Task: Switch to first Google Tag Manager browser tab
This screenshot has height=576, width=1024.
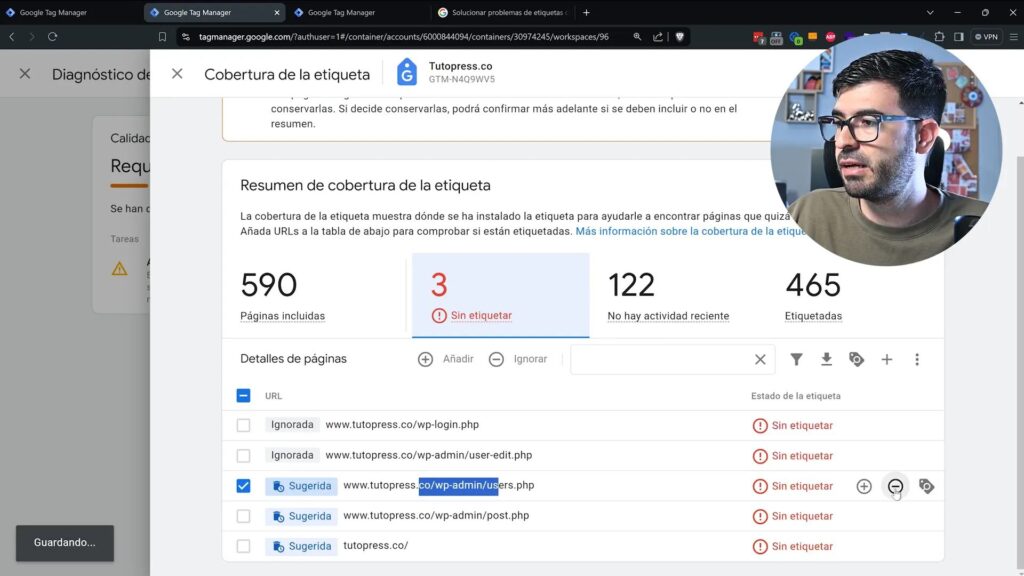Action: point(69,12)
